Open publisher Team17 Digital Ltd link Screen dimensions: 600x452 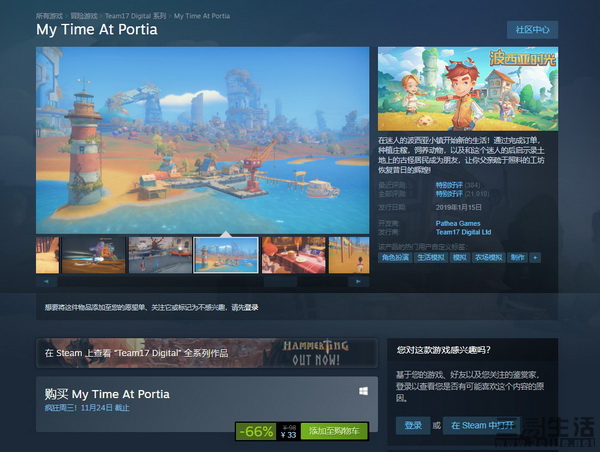tap(463, 232)
